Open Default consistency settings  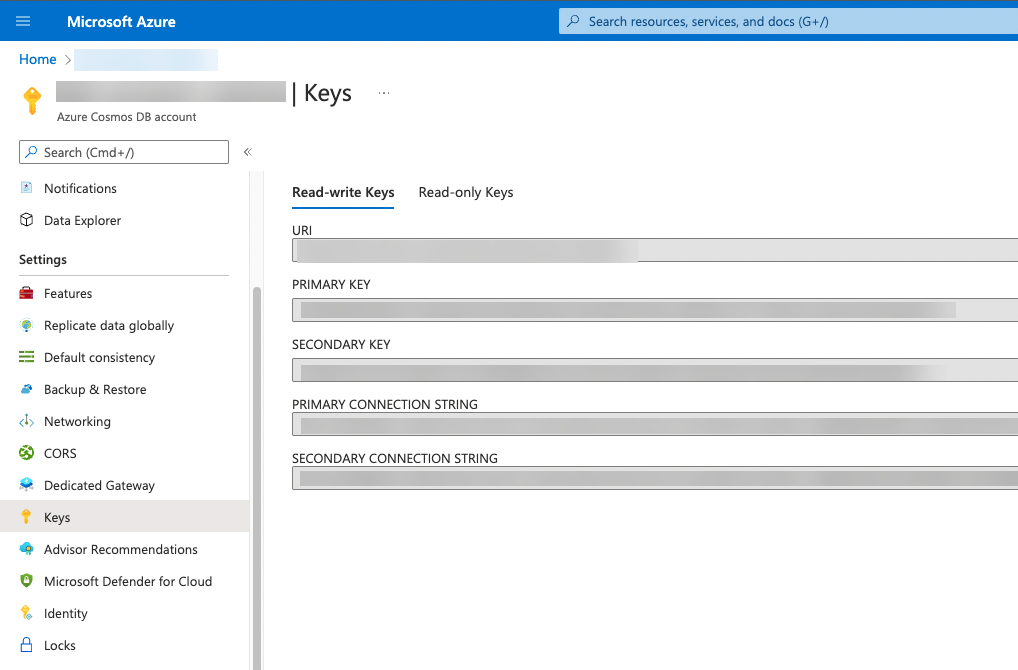99,358
